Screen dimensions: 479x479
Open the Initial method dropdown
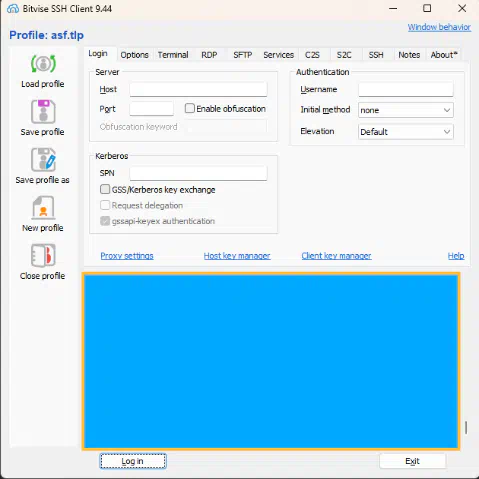(406, 110)
